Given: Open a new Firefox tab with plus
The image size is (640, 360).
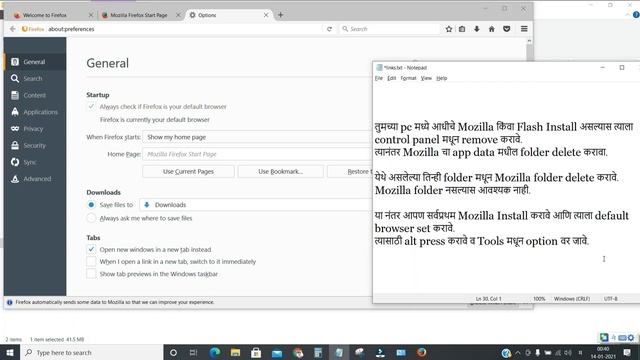Looking at the screenshot, I should coord(280,15).
